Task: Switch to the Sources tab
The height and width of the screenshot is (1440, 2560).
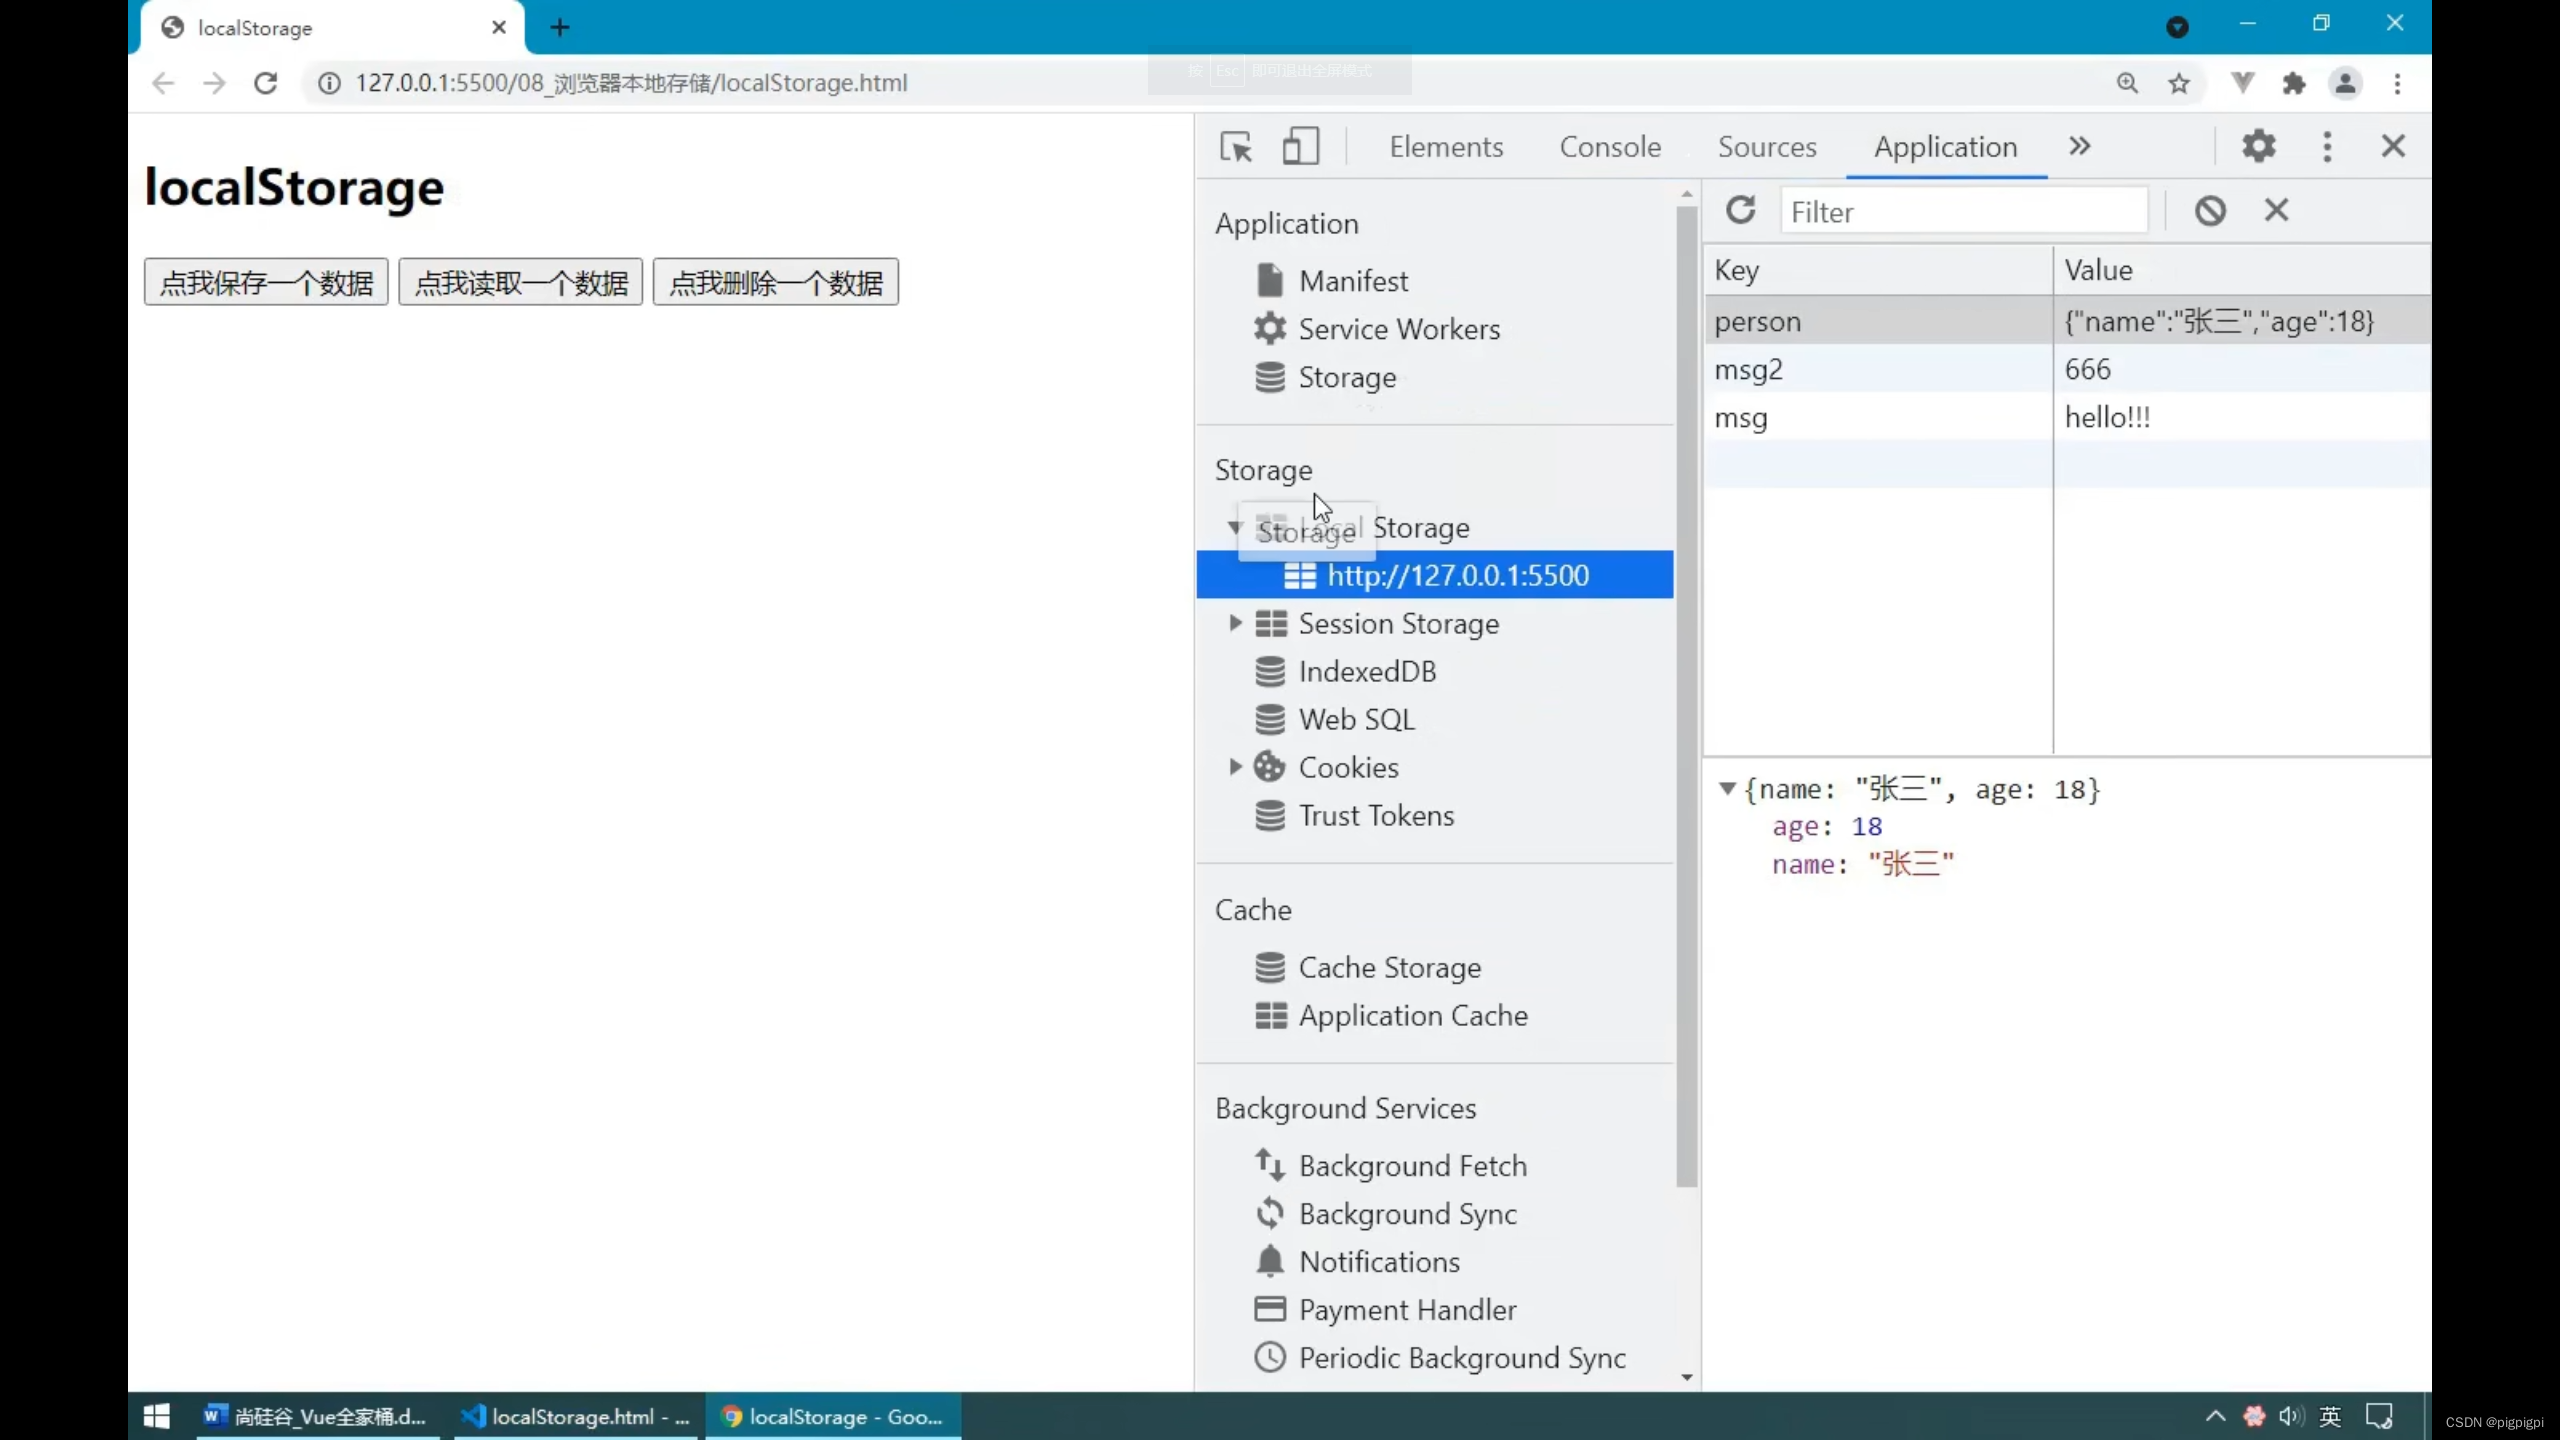Action: (x=1767, y=147)
